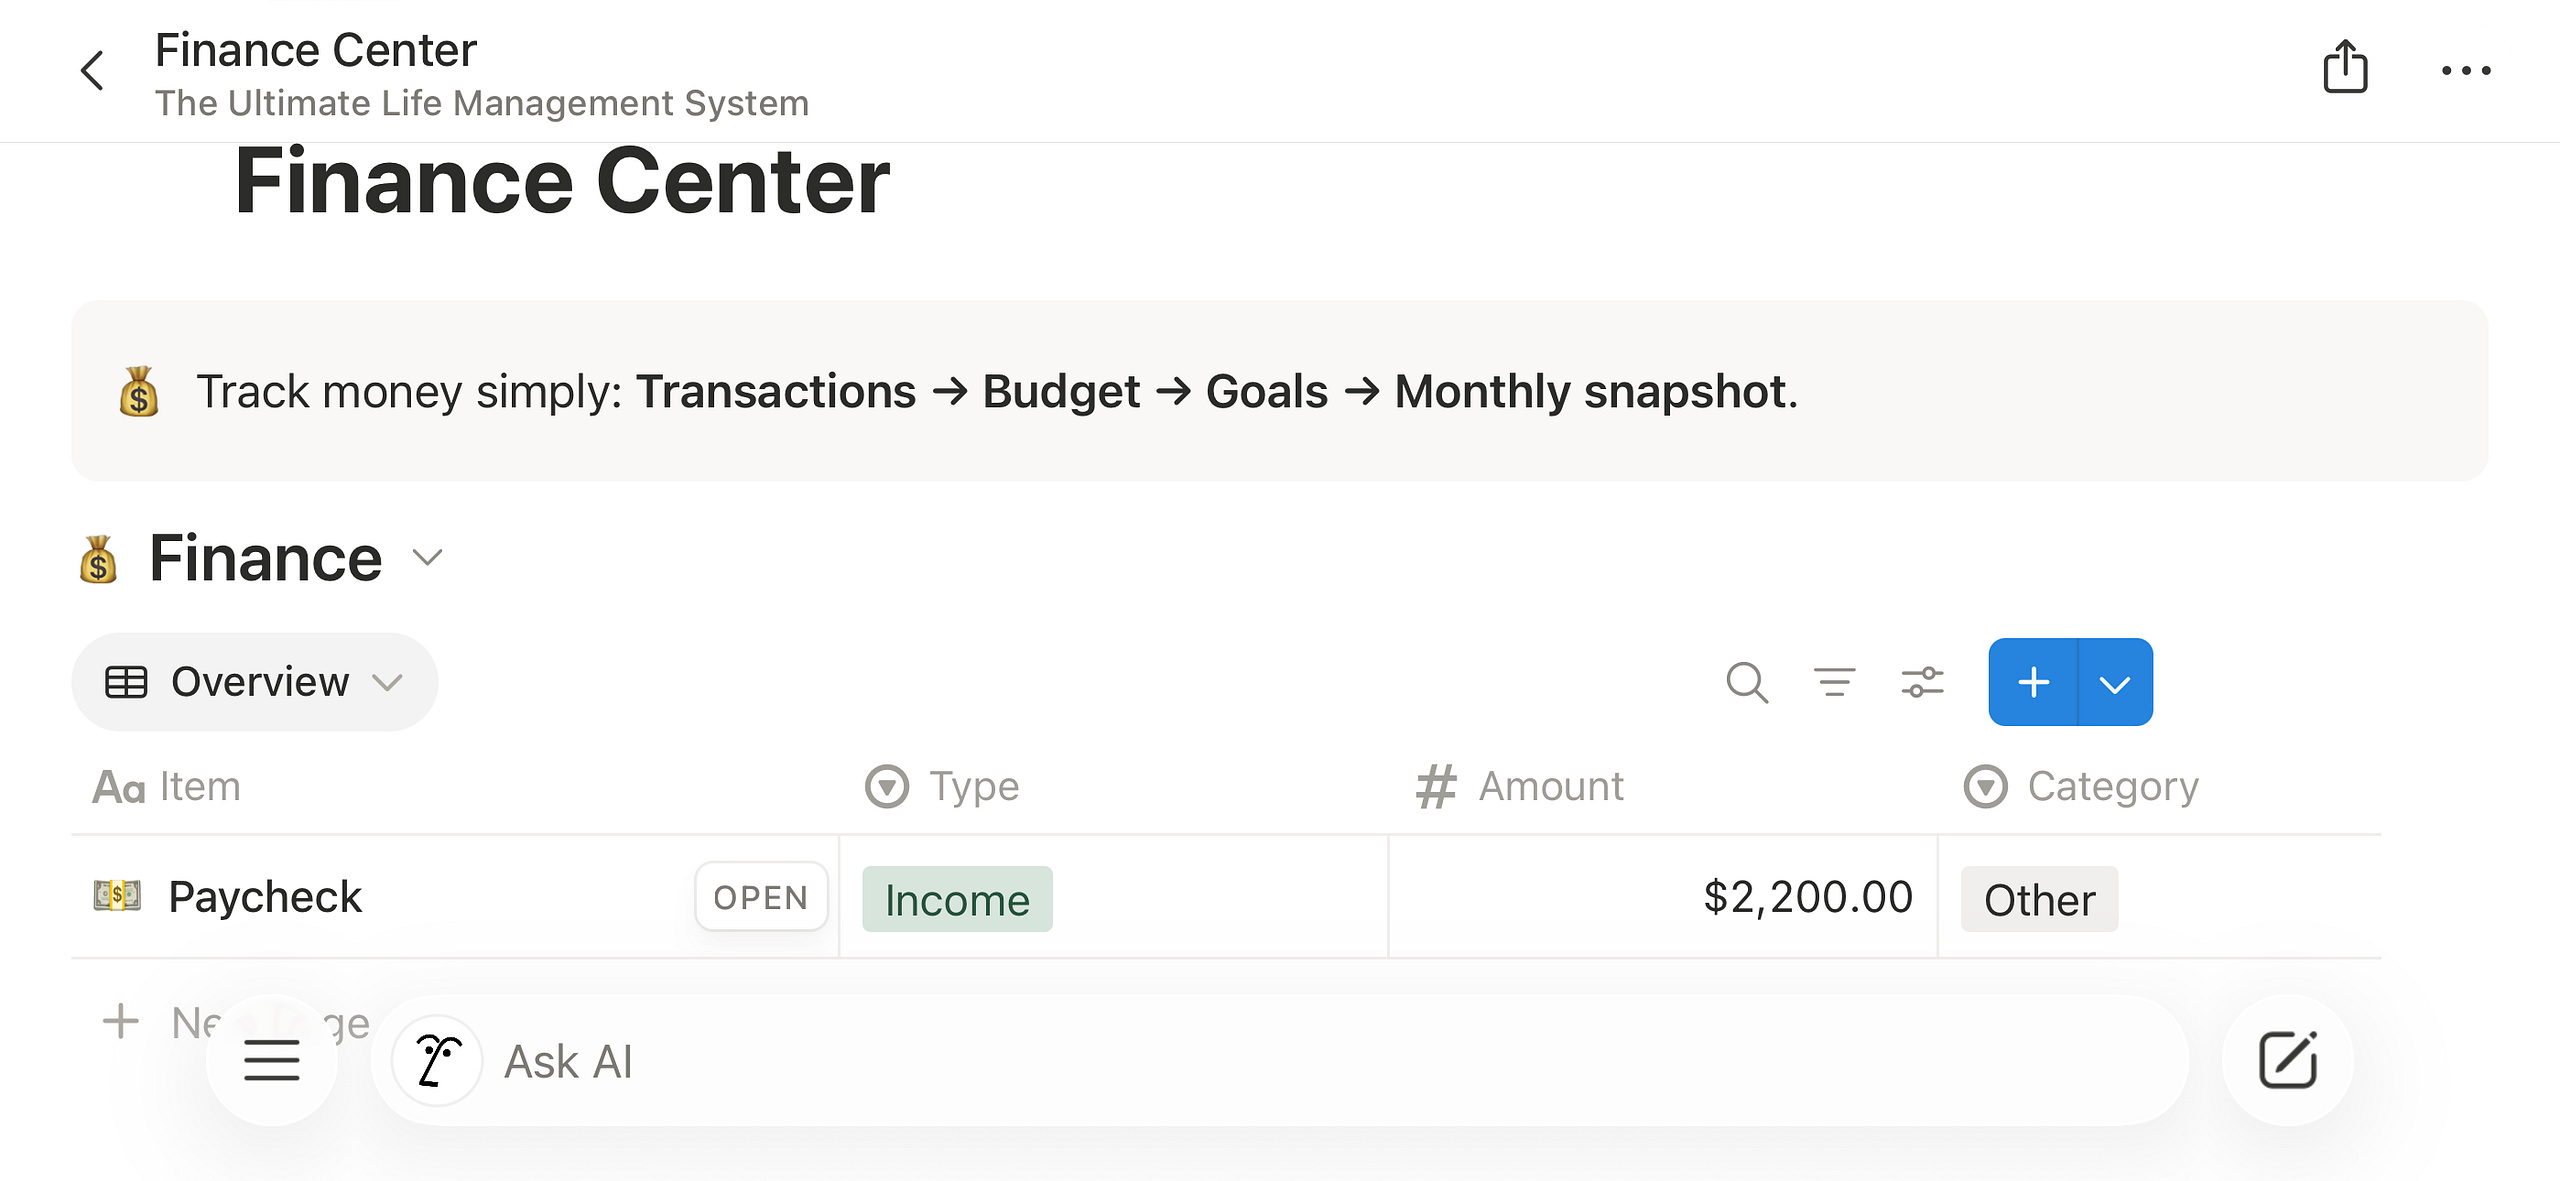Image resolution: width=2560 pixels, height=1181 pixels.
Task: Open the three-dots more menu
Action: coord(2466,70)
